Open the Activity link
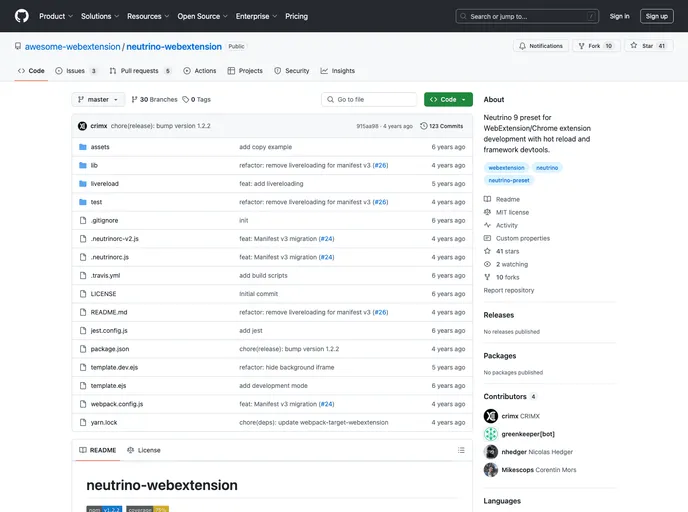 coord(501,226)
